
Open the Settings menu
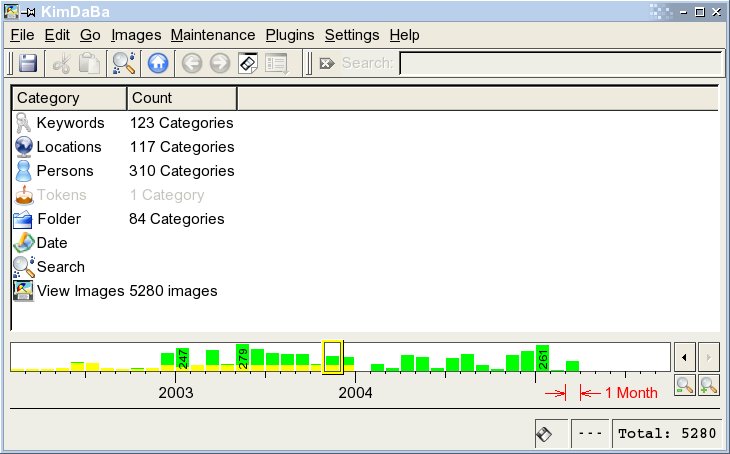[352, 35]
